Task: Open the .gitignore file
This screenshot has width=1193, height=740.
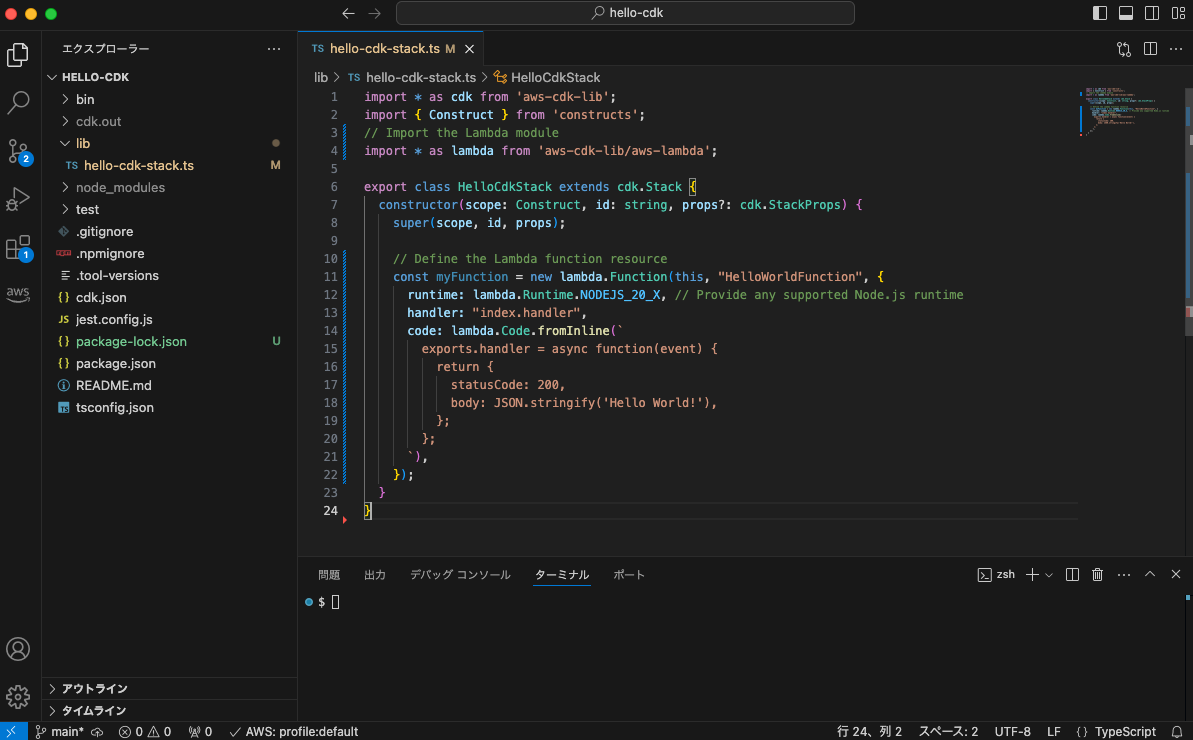Action: tap(169, 231)
